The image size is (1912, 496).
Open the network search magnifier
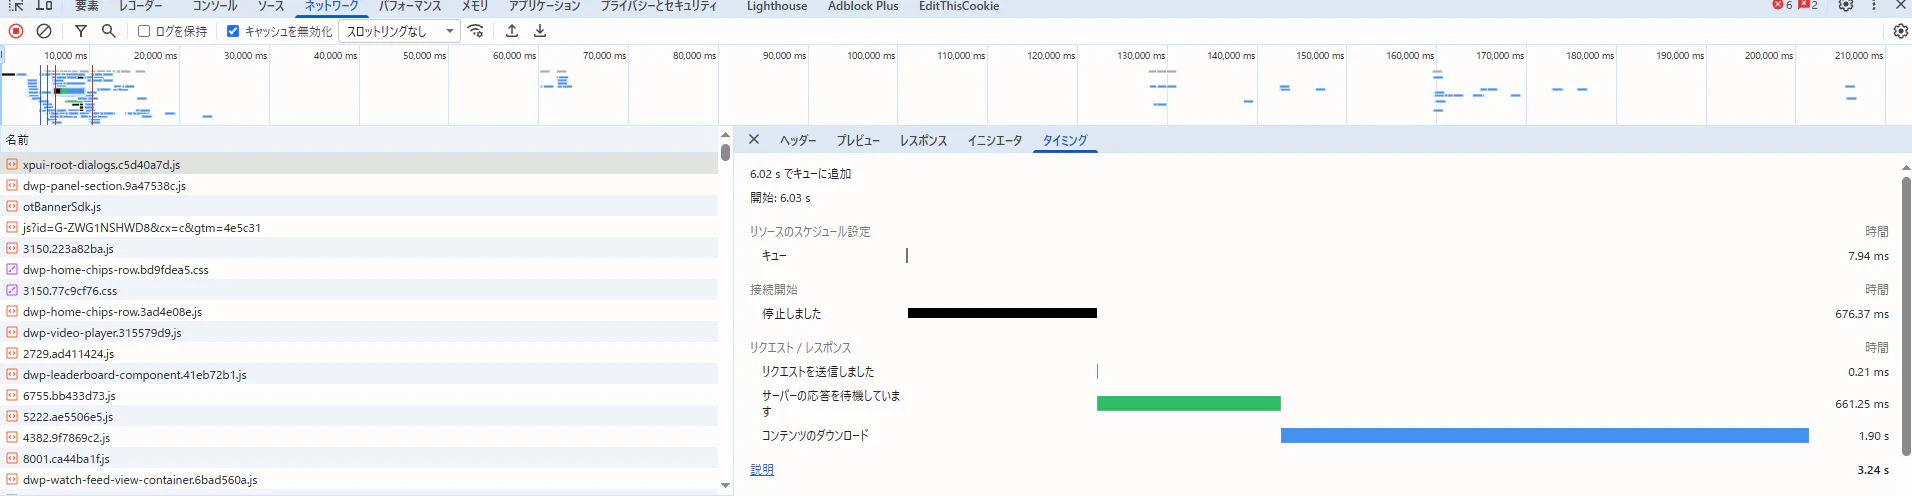point(109,31)
